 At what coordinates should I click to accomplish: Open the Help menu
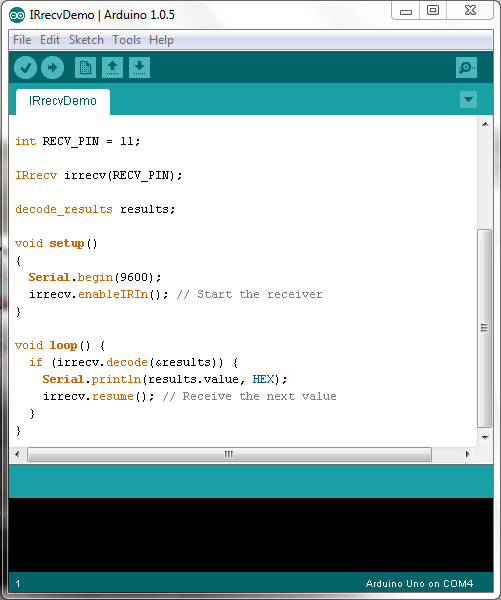(161, 40)
